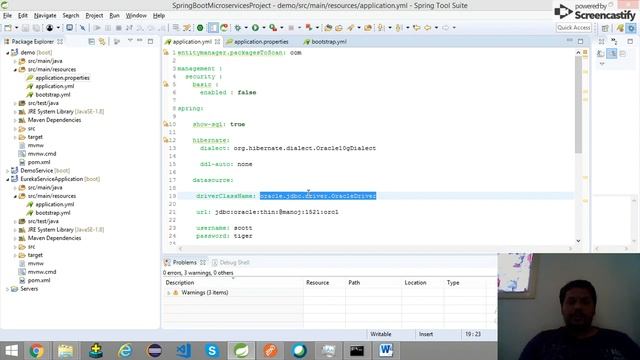Open the New wizard dropdown arrow
Screen dimensions: 640x360
coord(16,28)
